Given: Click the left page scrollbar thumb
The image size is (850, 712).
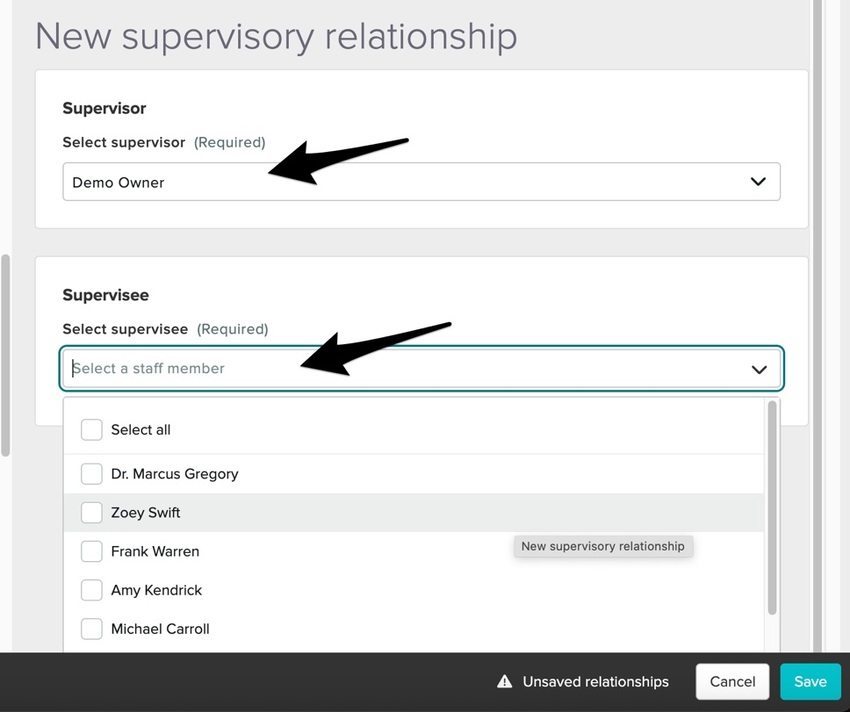Looking at the screenshot, I should (x=6, y=355).
